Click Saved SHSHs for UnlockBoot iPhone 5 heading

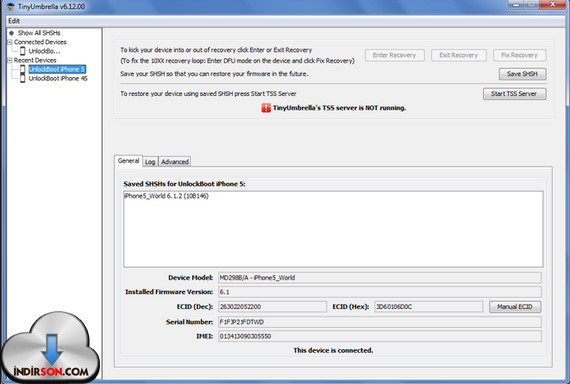click(184, 184)
